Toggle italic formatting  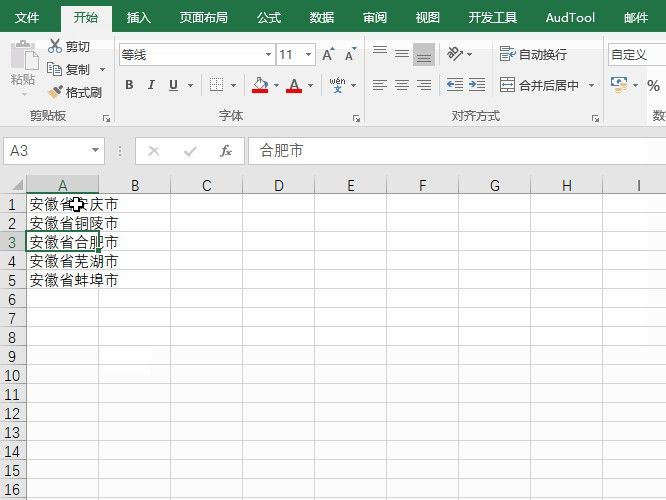(151, 85)
